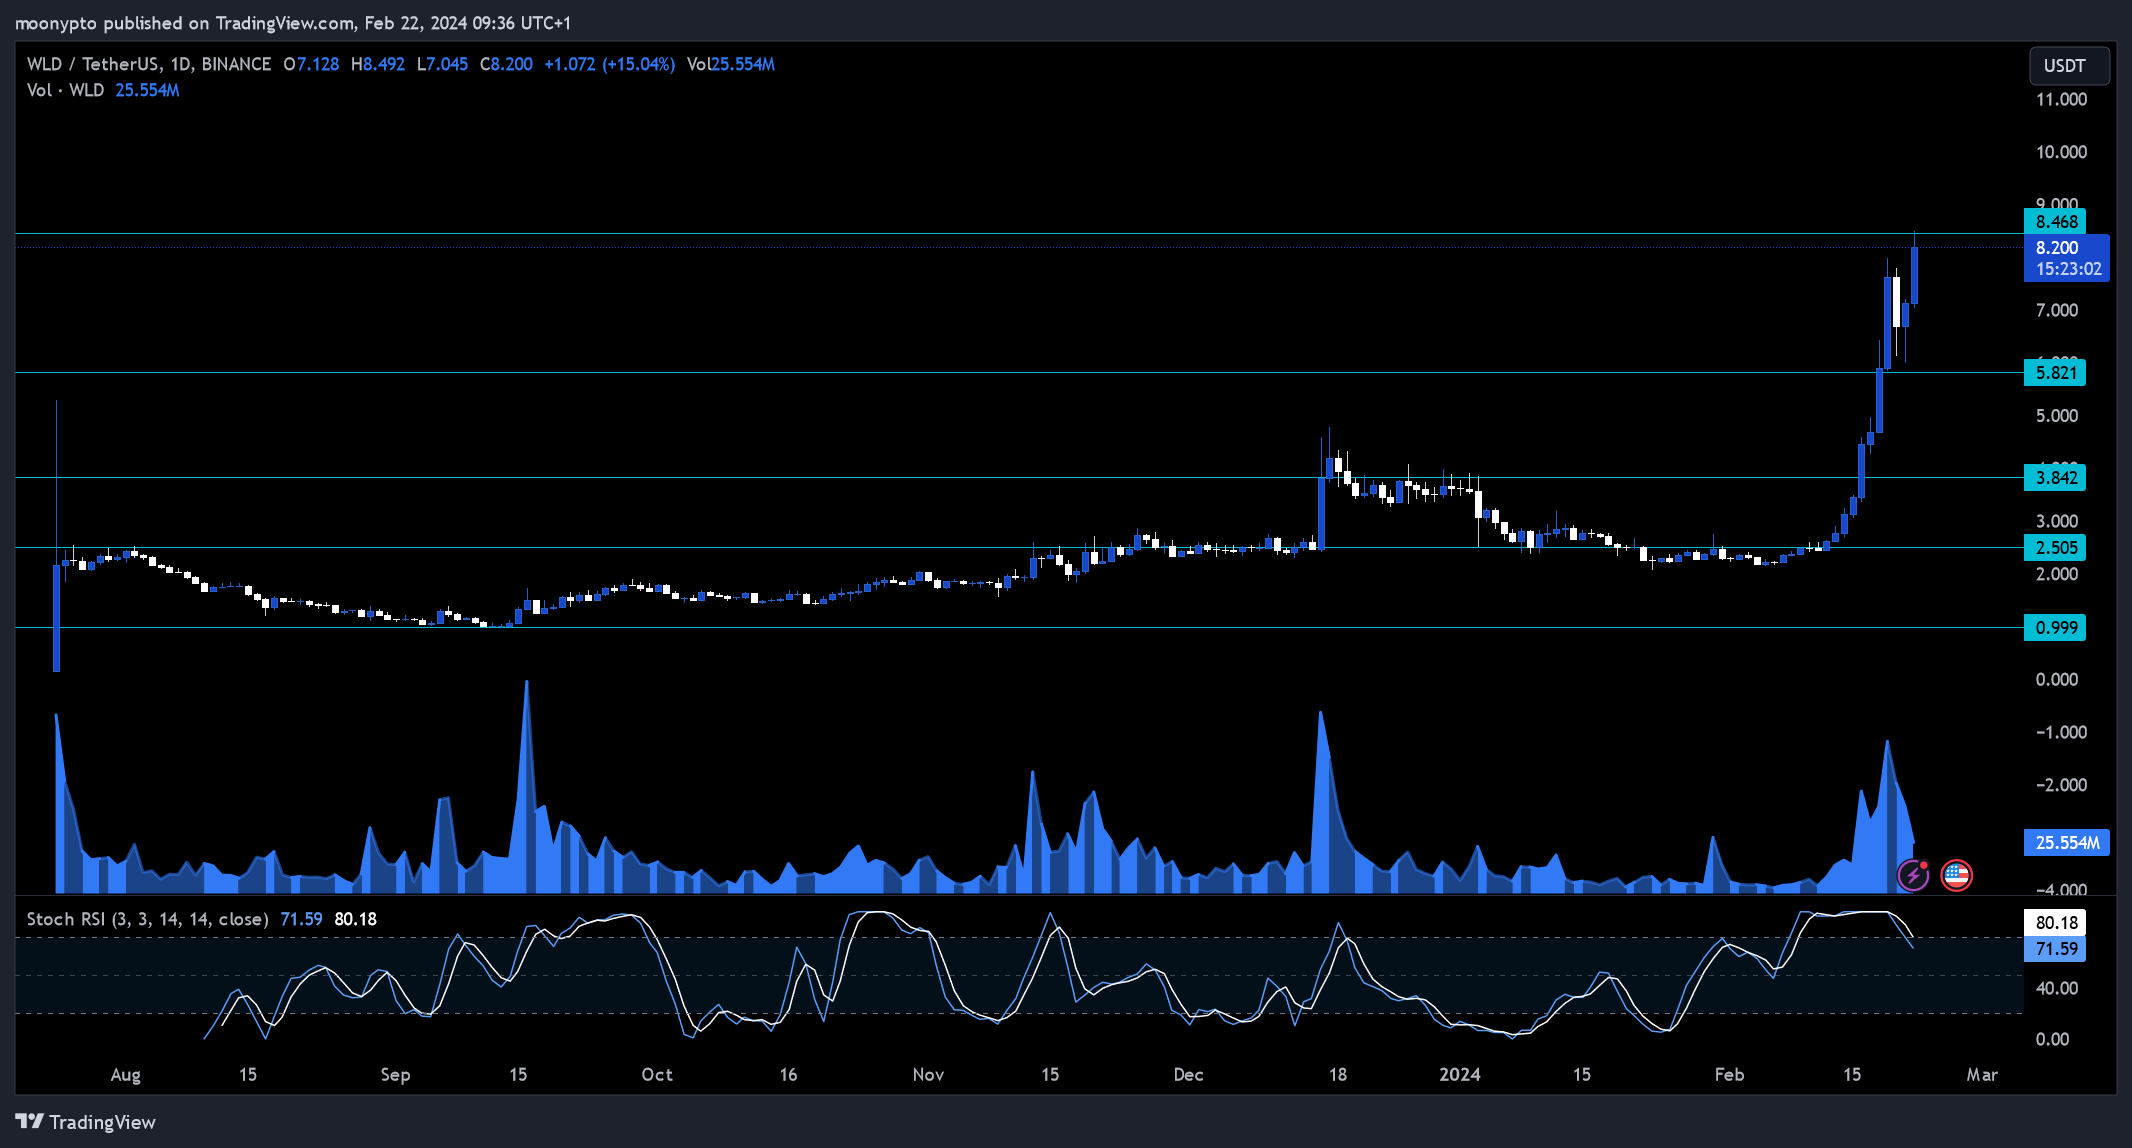Click the current price 8.200 countdown label

pyautogui.click(x=2066, y=258)
